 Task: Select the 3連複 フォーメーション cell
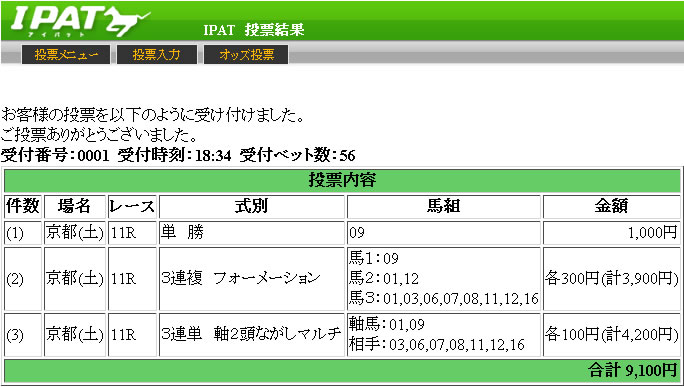click(x=251, y=279)
